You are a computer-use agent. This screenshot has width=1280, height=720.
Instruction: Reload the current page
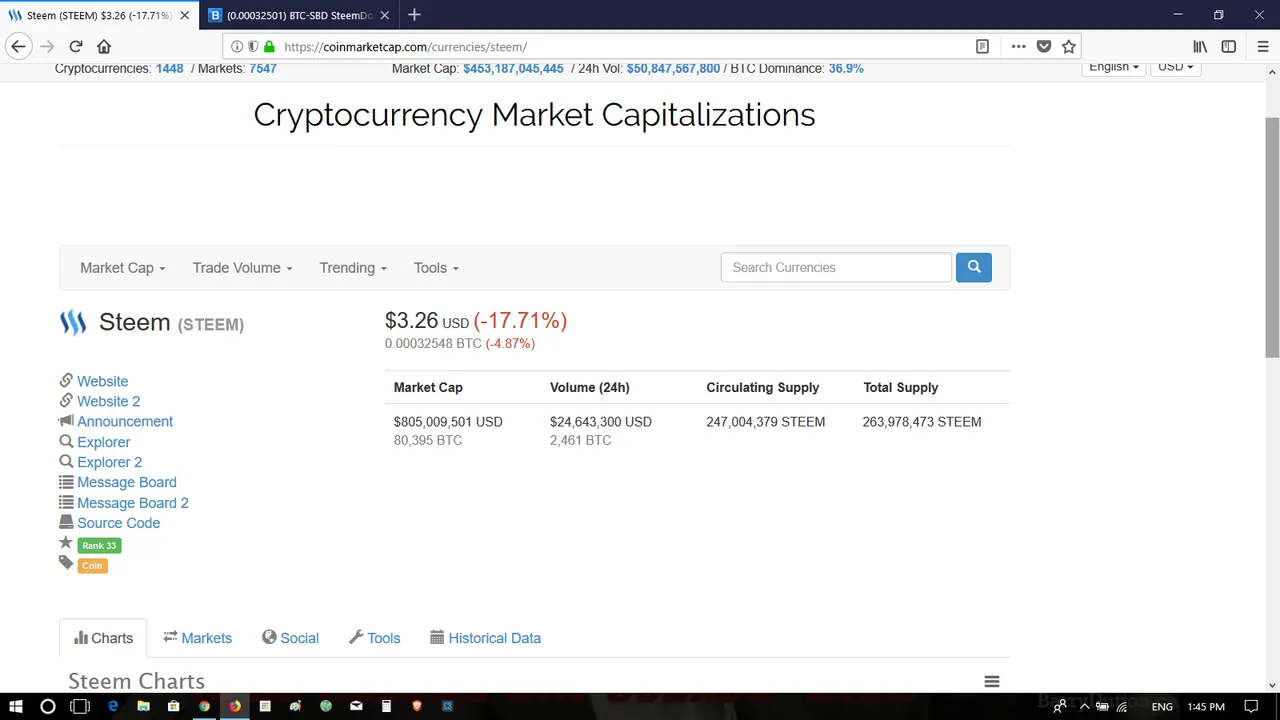tap(76, 46)
